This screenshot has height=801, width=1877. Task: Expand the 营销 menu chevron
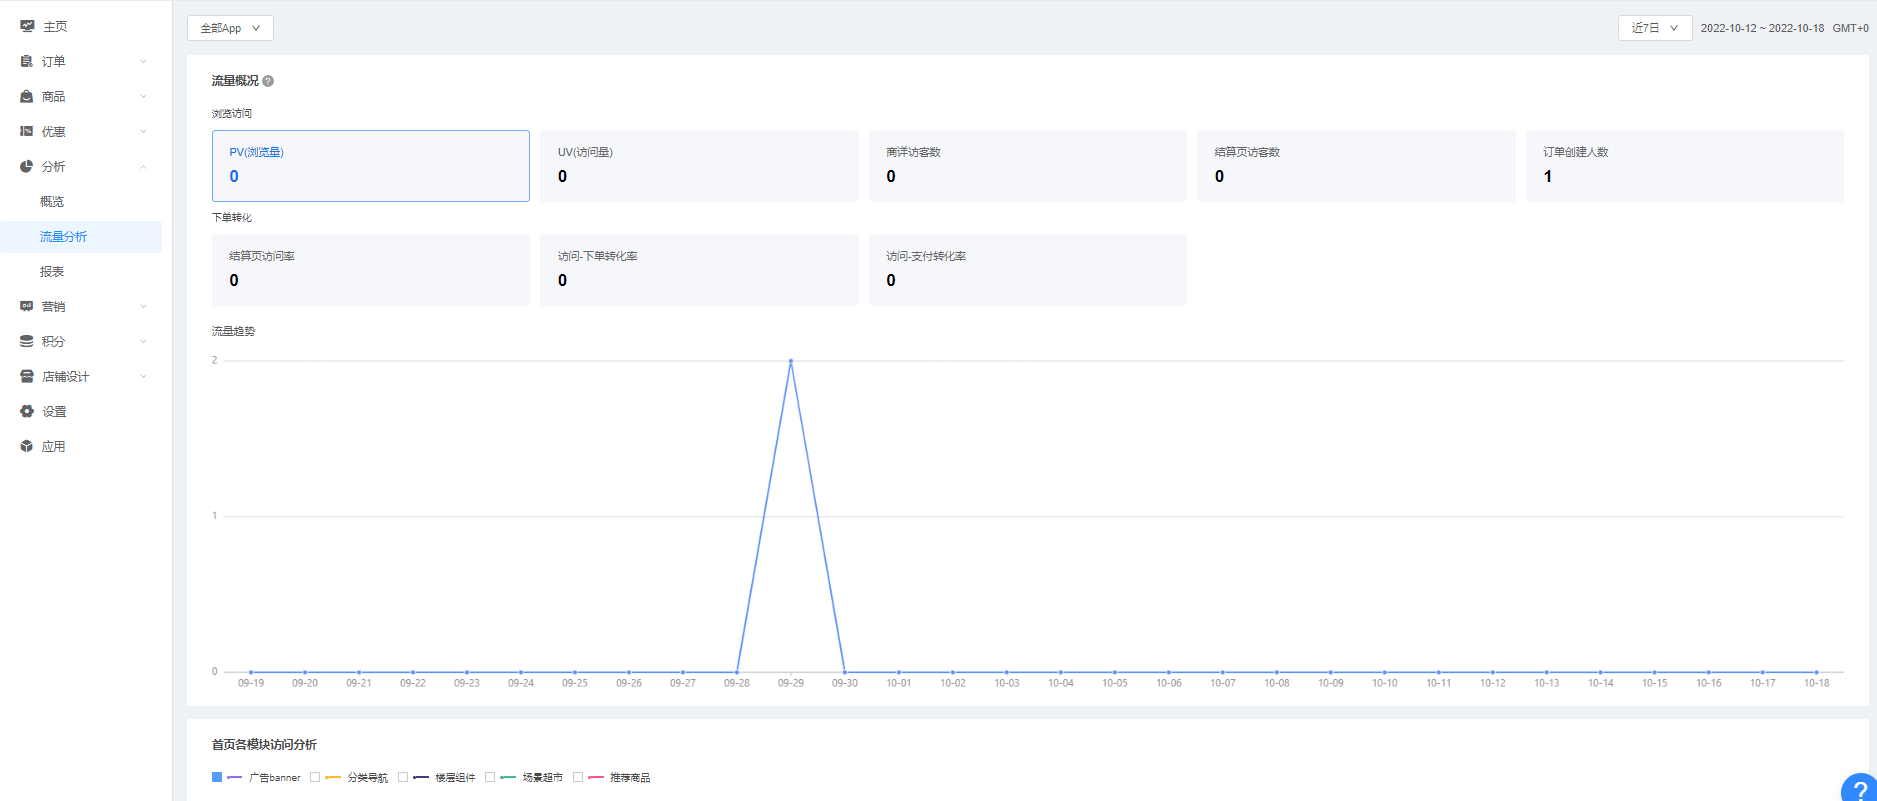[143, 307]
